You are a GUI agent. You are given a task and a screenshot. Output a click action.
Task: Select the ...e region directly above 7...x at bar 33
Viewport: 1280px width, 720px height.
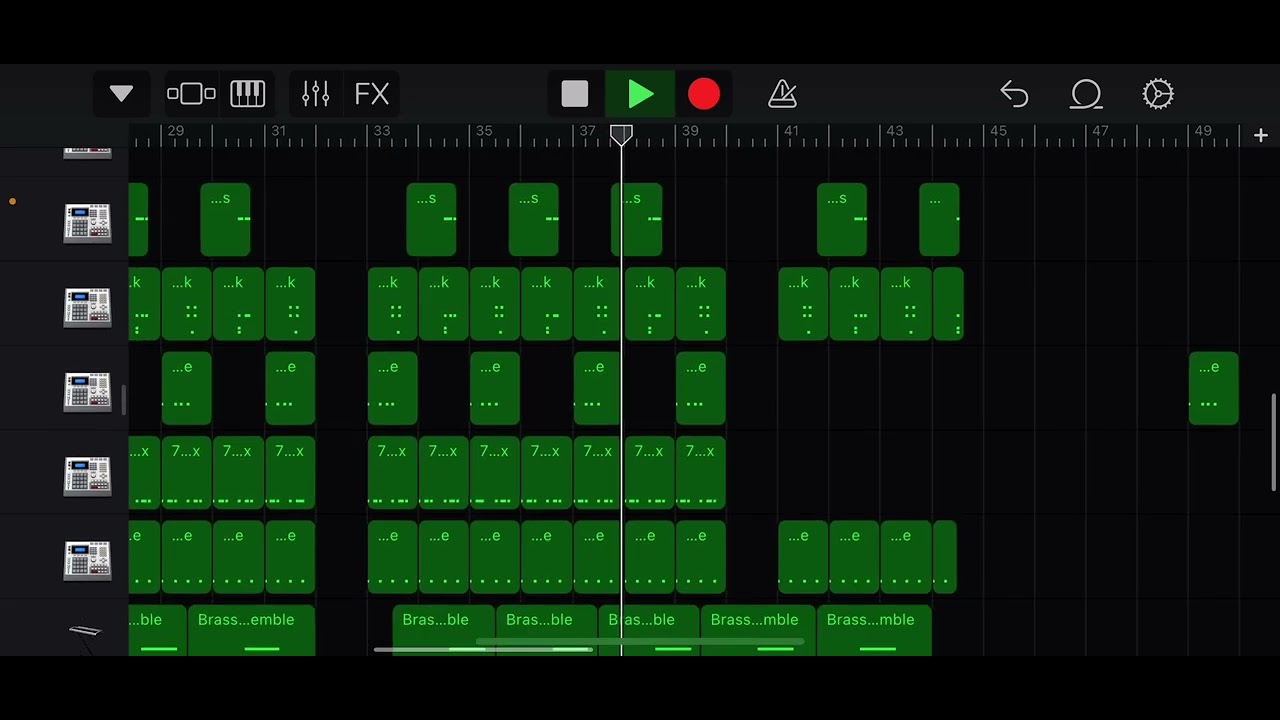click(x=392, y=388)
